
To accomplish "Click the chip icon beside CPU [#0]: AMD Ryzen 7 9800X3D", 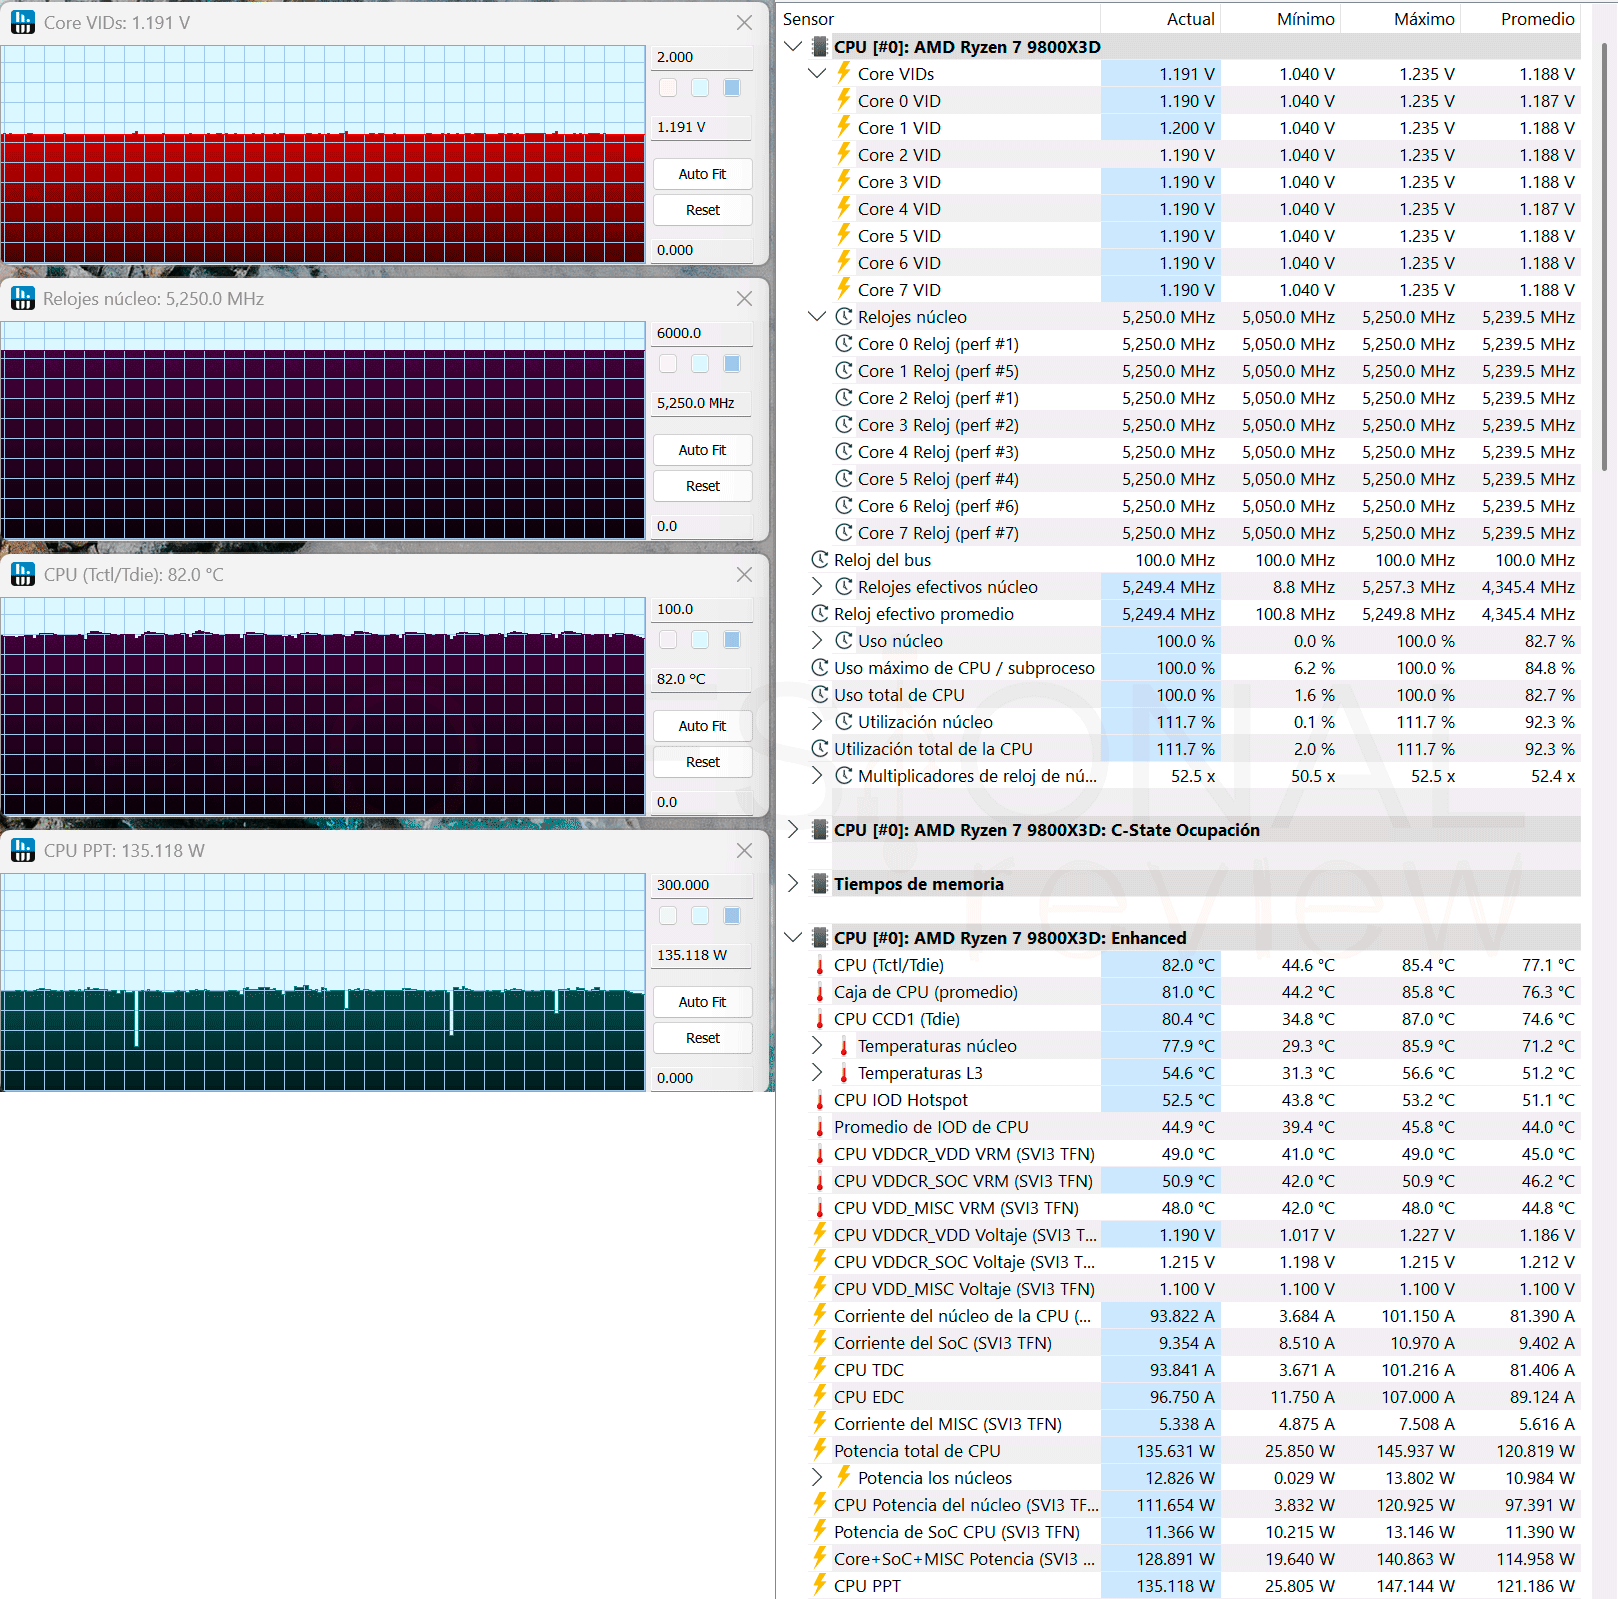I will click(x=820, y=46).
